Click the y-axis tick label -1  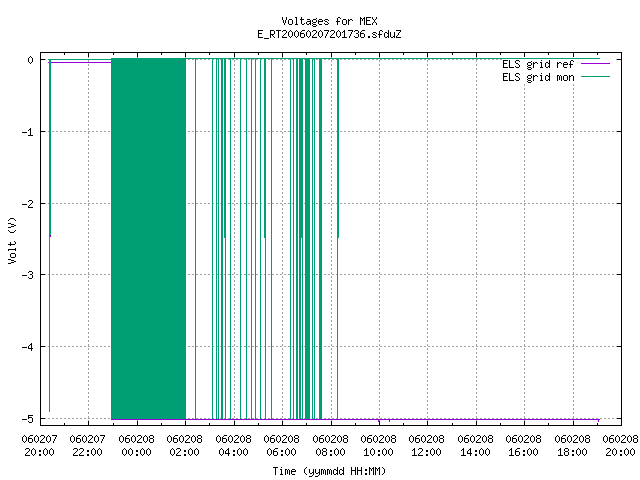[x=28, y=132]
